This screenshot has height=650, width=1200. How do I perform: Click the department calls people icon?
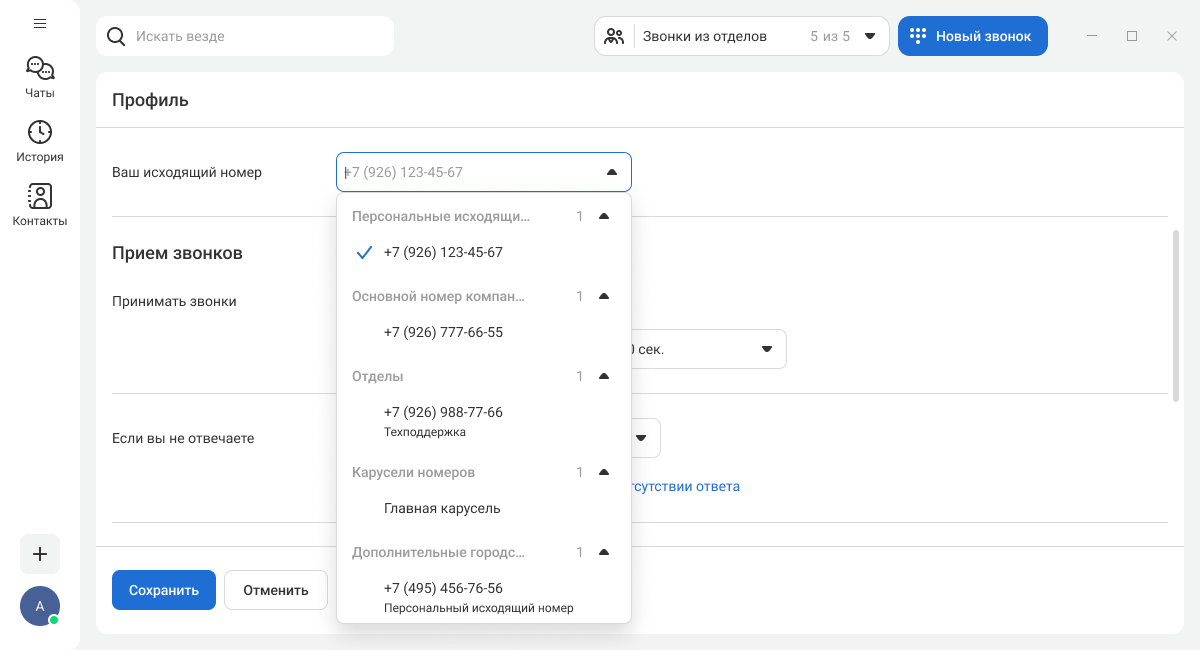pos(615,36)
